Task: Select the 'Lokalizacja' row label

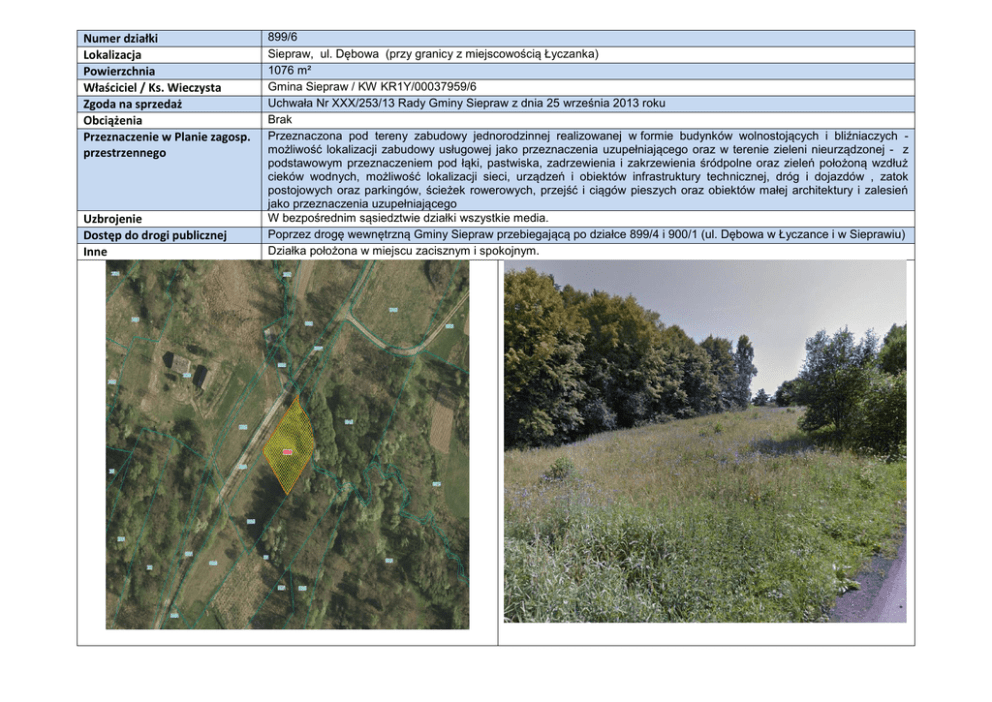Action: pyautogui.click(x=113, y=55)
